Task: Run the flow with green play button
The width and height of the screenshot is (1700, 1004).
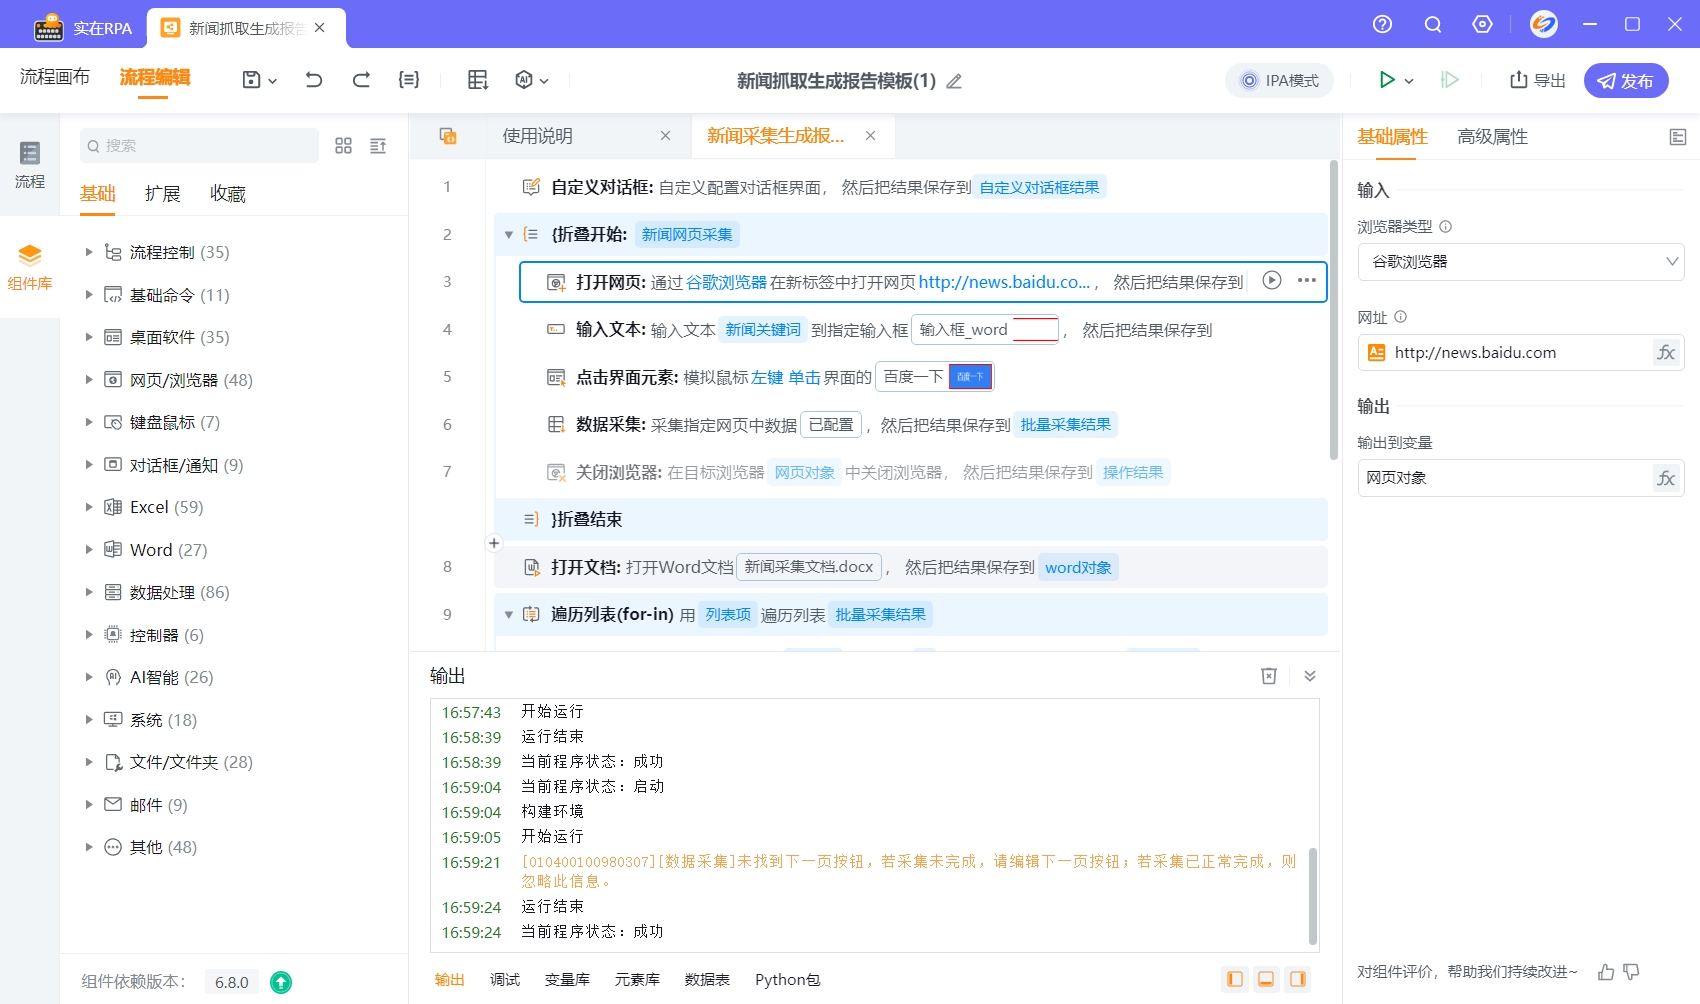Action: click(1387, 80)
